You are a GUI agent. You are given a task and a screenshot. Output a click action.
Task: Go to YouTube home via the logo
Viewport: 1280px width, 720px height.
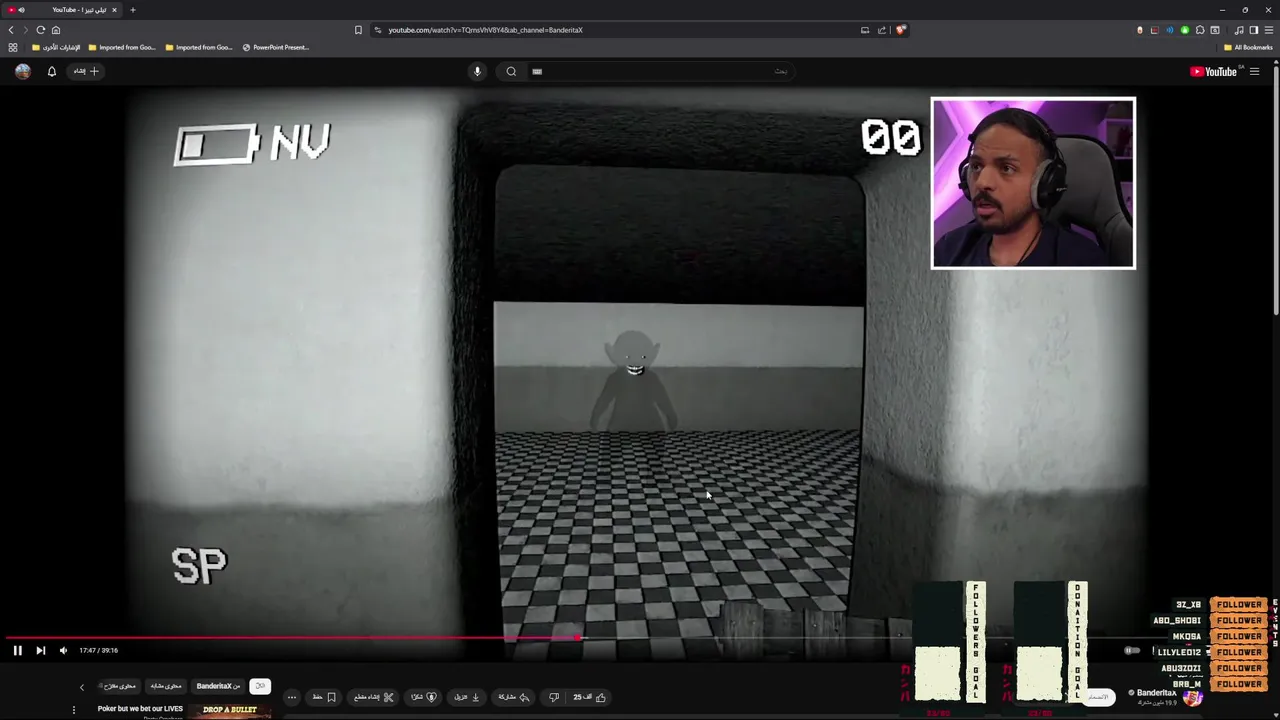coord(1215,71)
